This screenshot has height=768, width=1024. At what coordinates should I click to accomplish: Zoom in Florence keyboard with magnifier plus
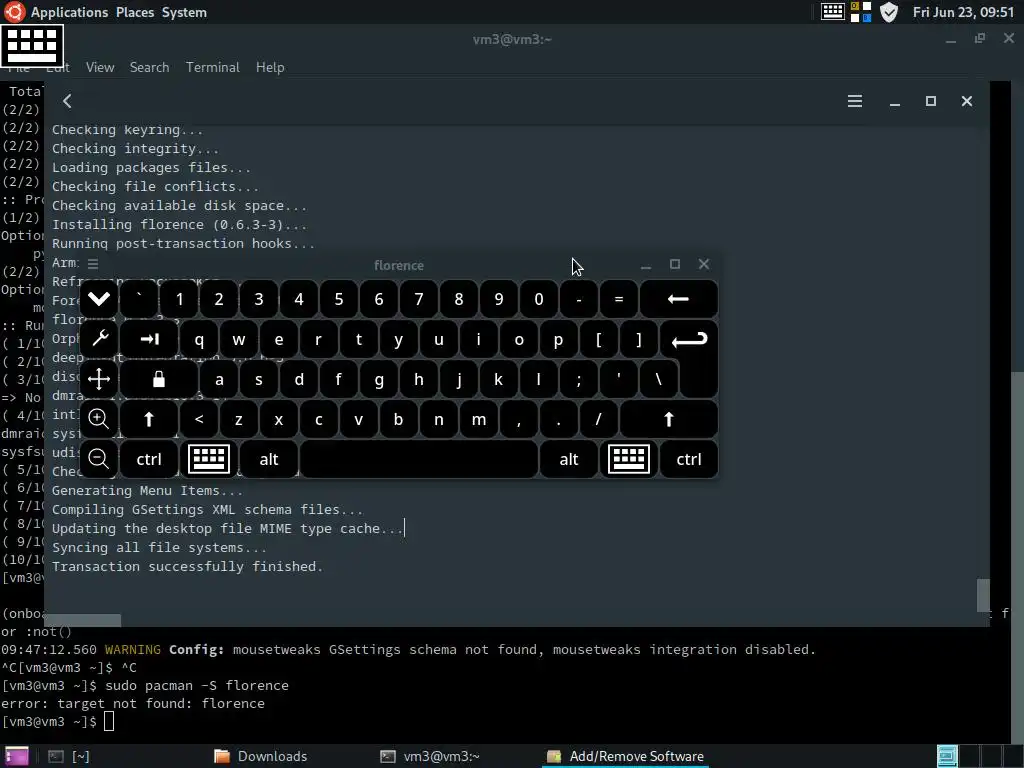tap(99, 419)
